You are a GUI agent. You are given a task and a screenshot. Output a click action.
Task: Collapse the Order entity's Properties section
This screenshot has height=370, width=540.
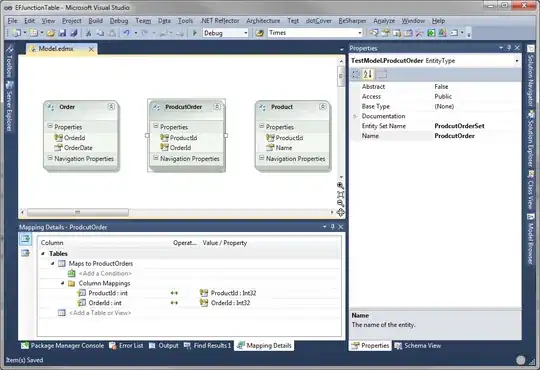click(x=50, y=126)
